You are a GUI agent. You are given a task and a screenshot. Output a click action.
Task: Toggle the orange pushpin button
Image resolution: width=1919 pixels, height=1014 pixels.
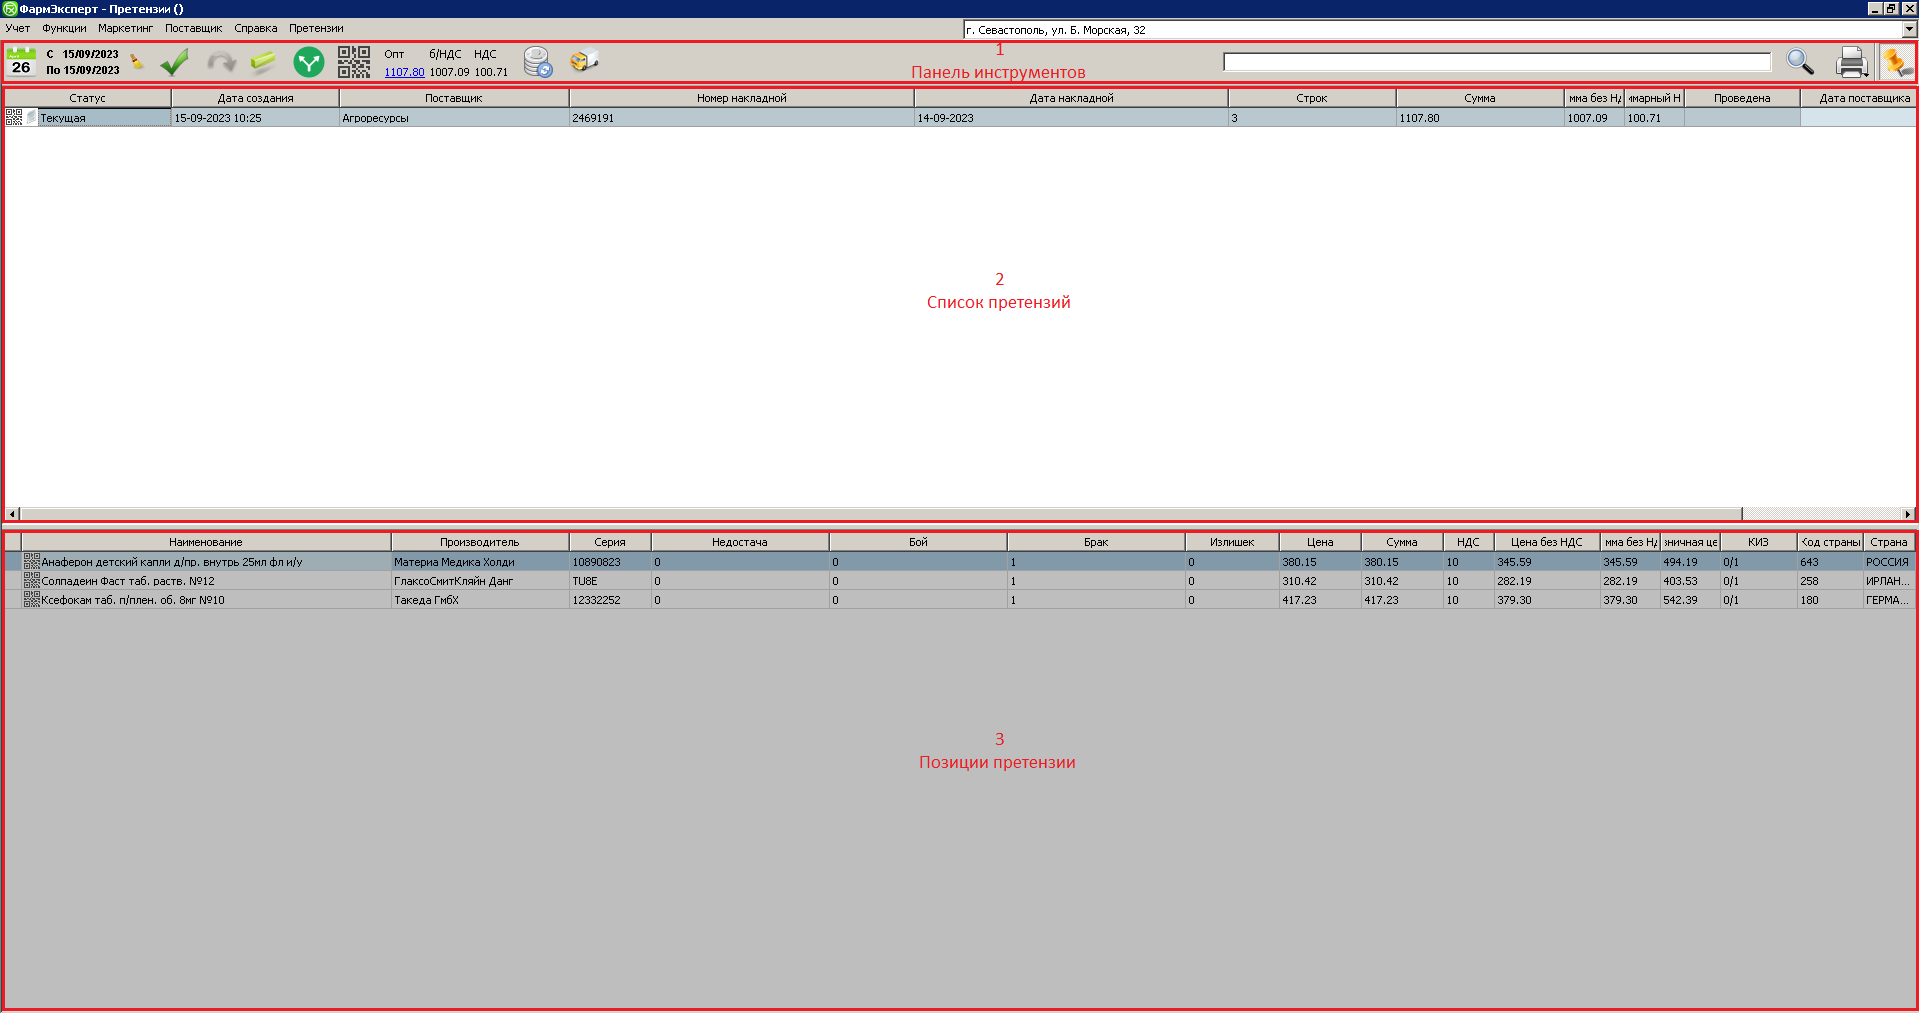(x=1896, y=62)
